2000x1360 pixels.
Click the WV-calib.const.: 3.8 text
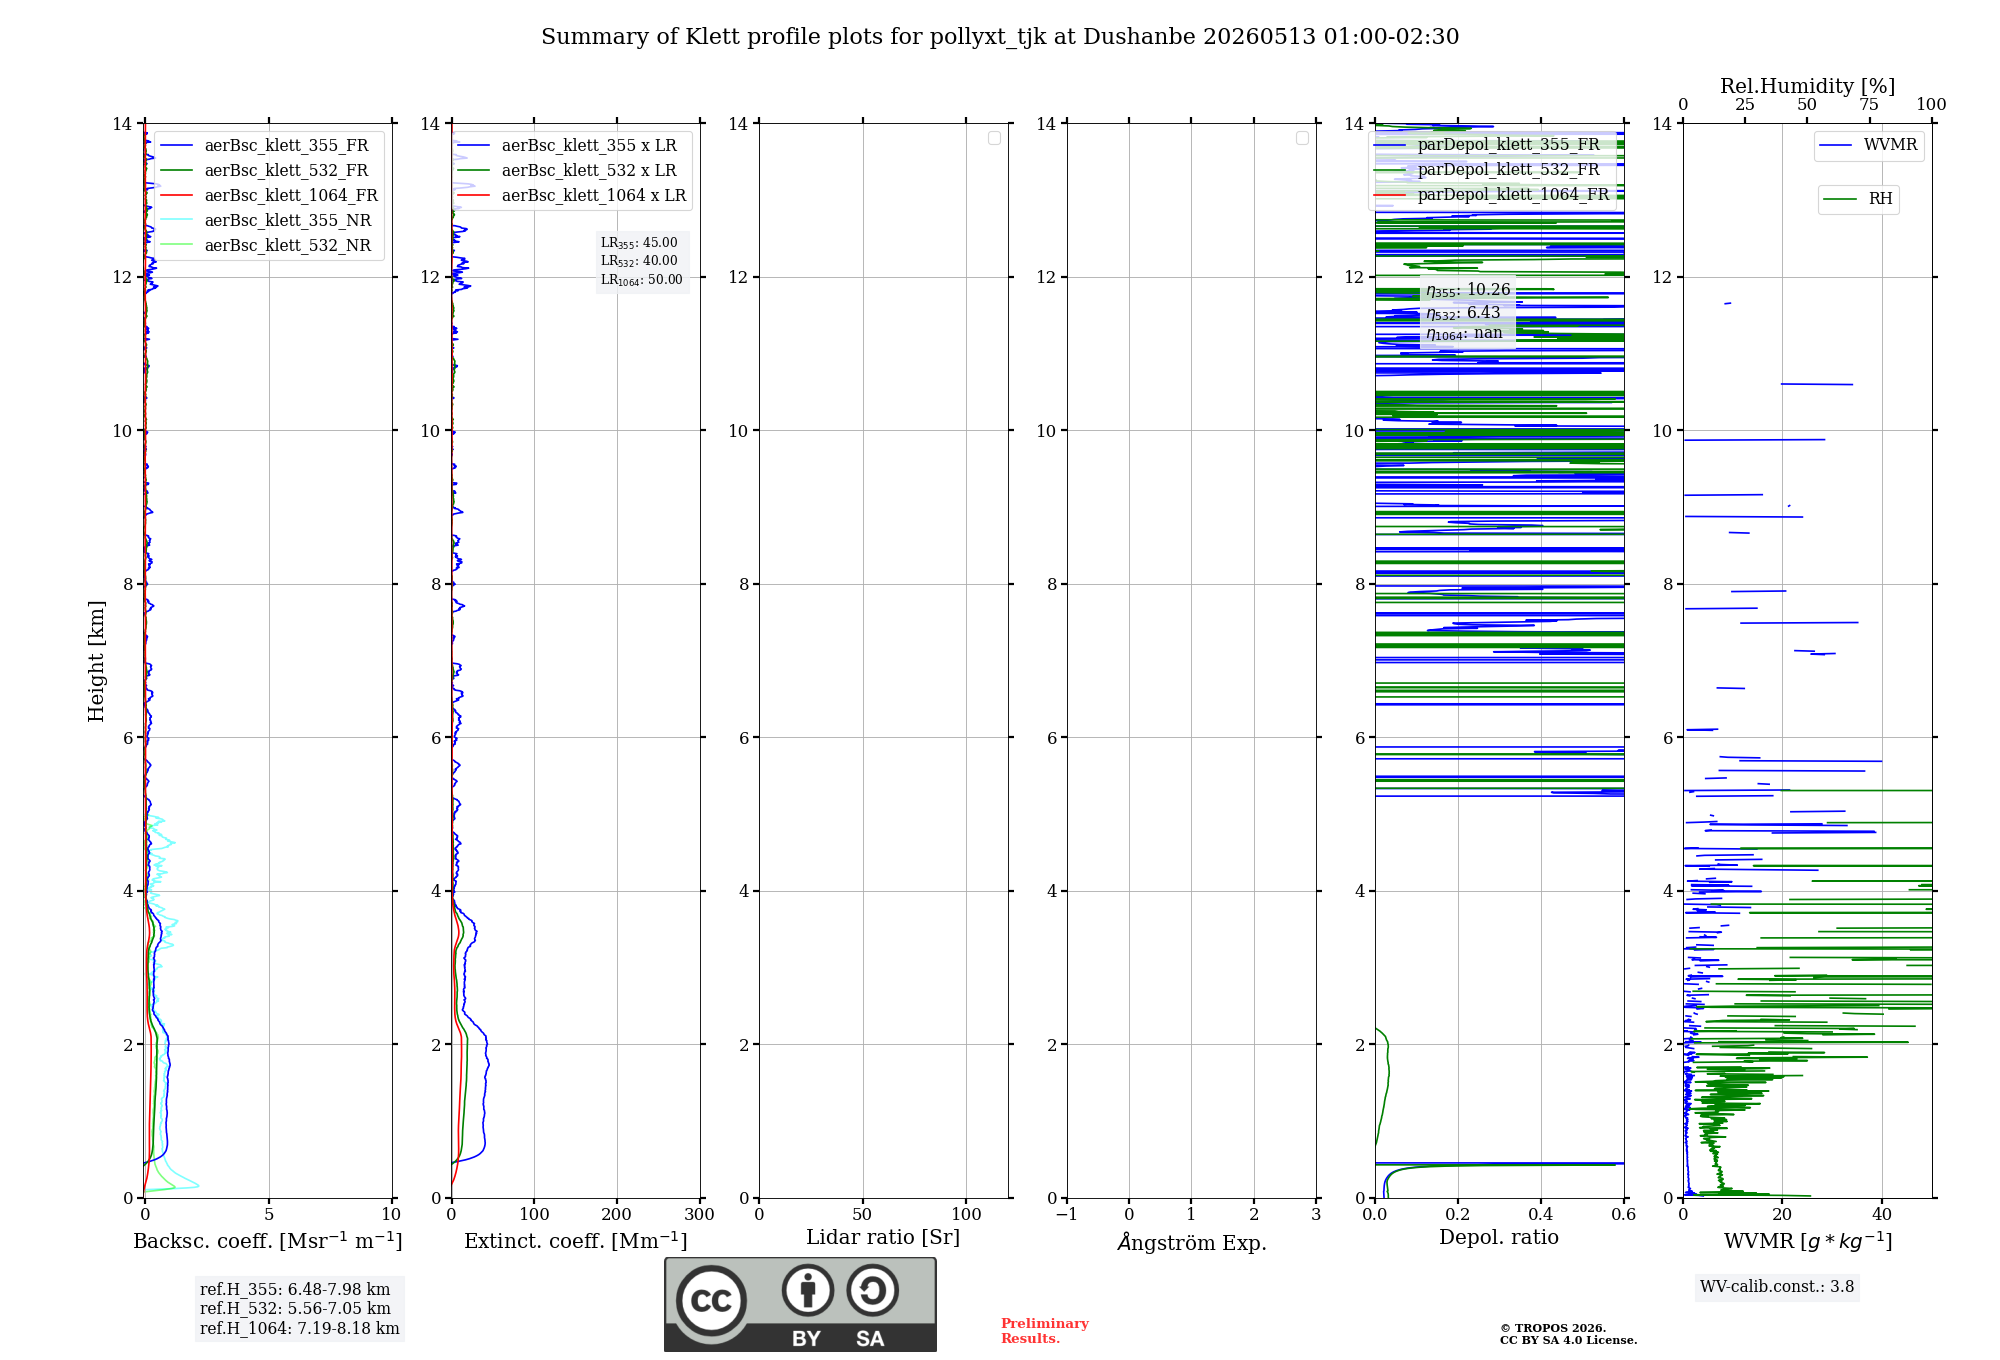(1777, 1287)
